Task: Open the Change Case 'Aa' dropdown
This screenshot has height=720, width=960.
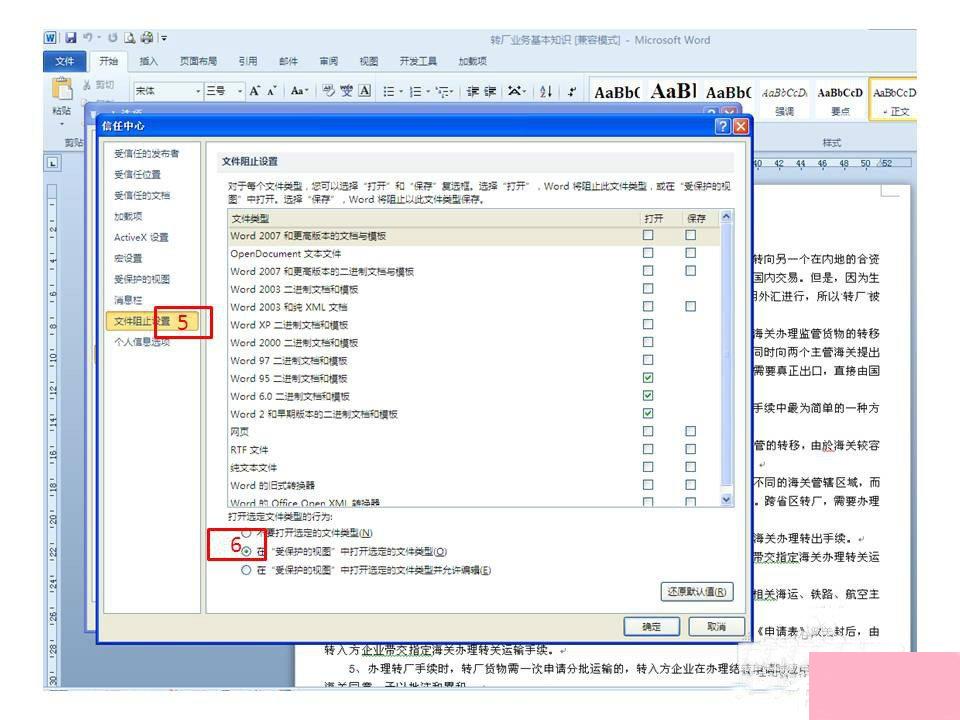Action: 299,91
